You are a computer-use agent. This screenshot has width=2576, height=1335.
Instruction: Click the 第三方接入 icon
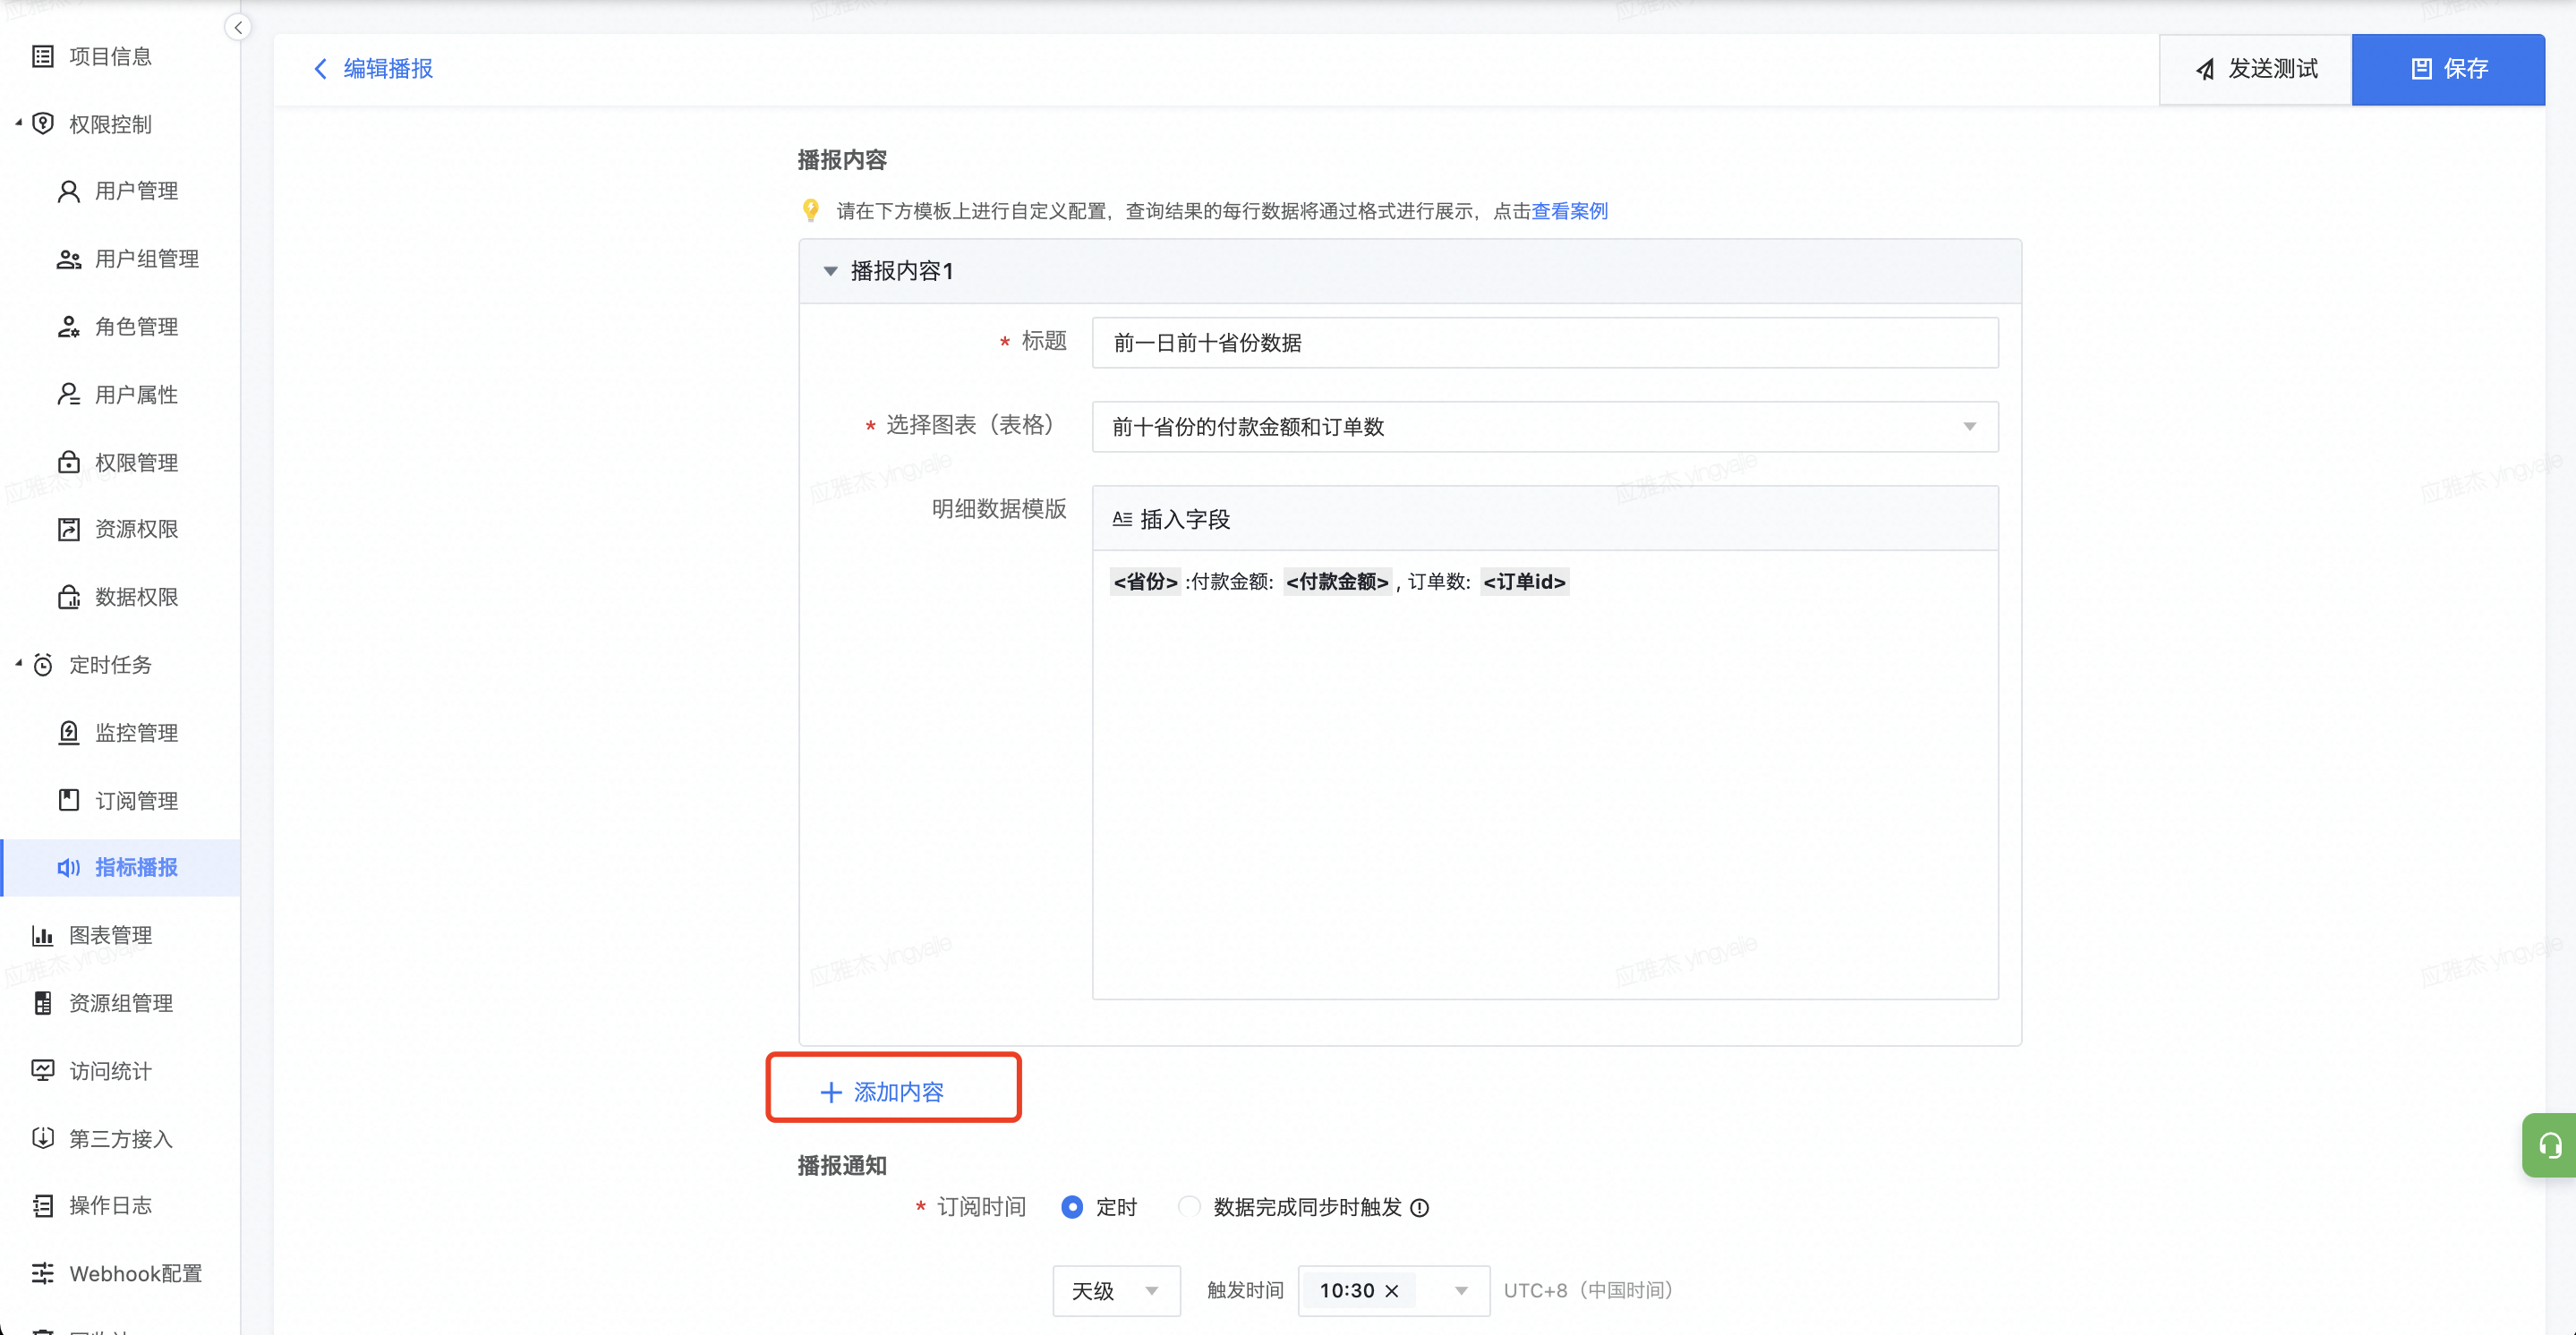[x=43, y=1138]
